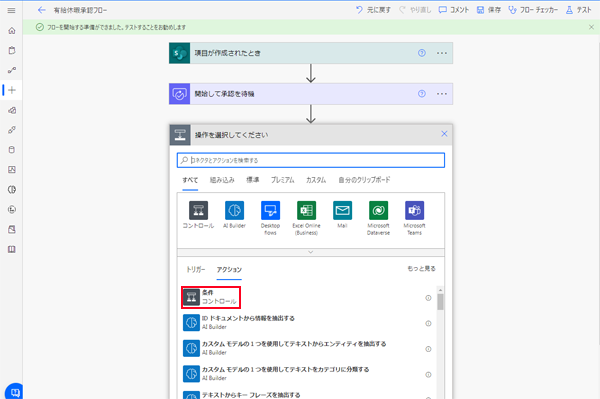Image resolution: width=600 pixels, height=399 pixels.
Task: Select the 条件 コントロール action
Action: pos(211,297)
